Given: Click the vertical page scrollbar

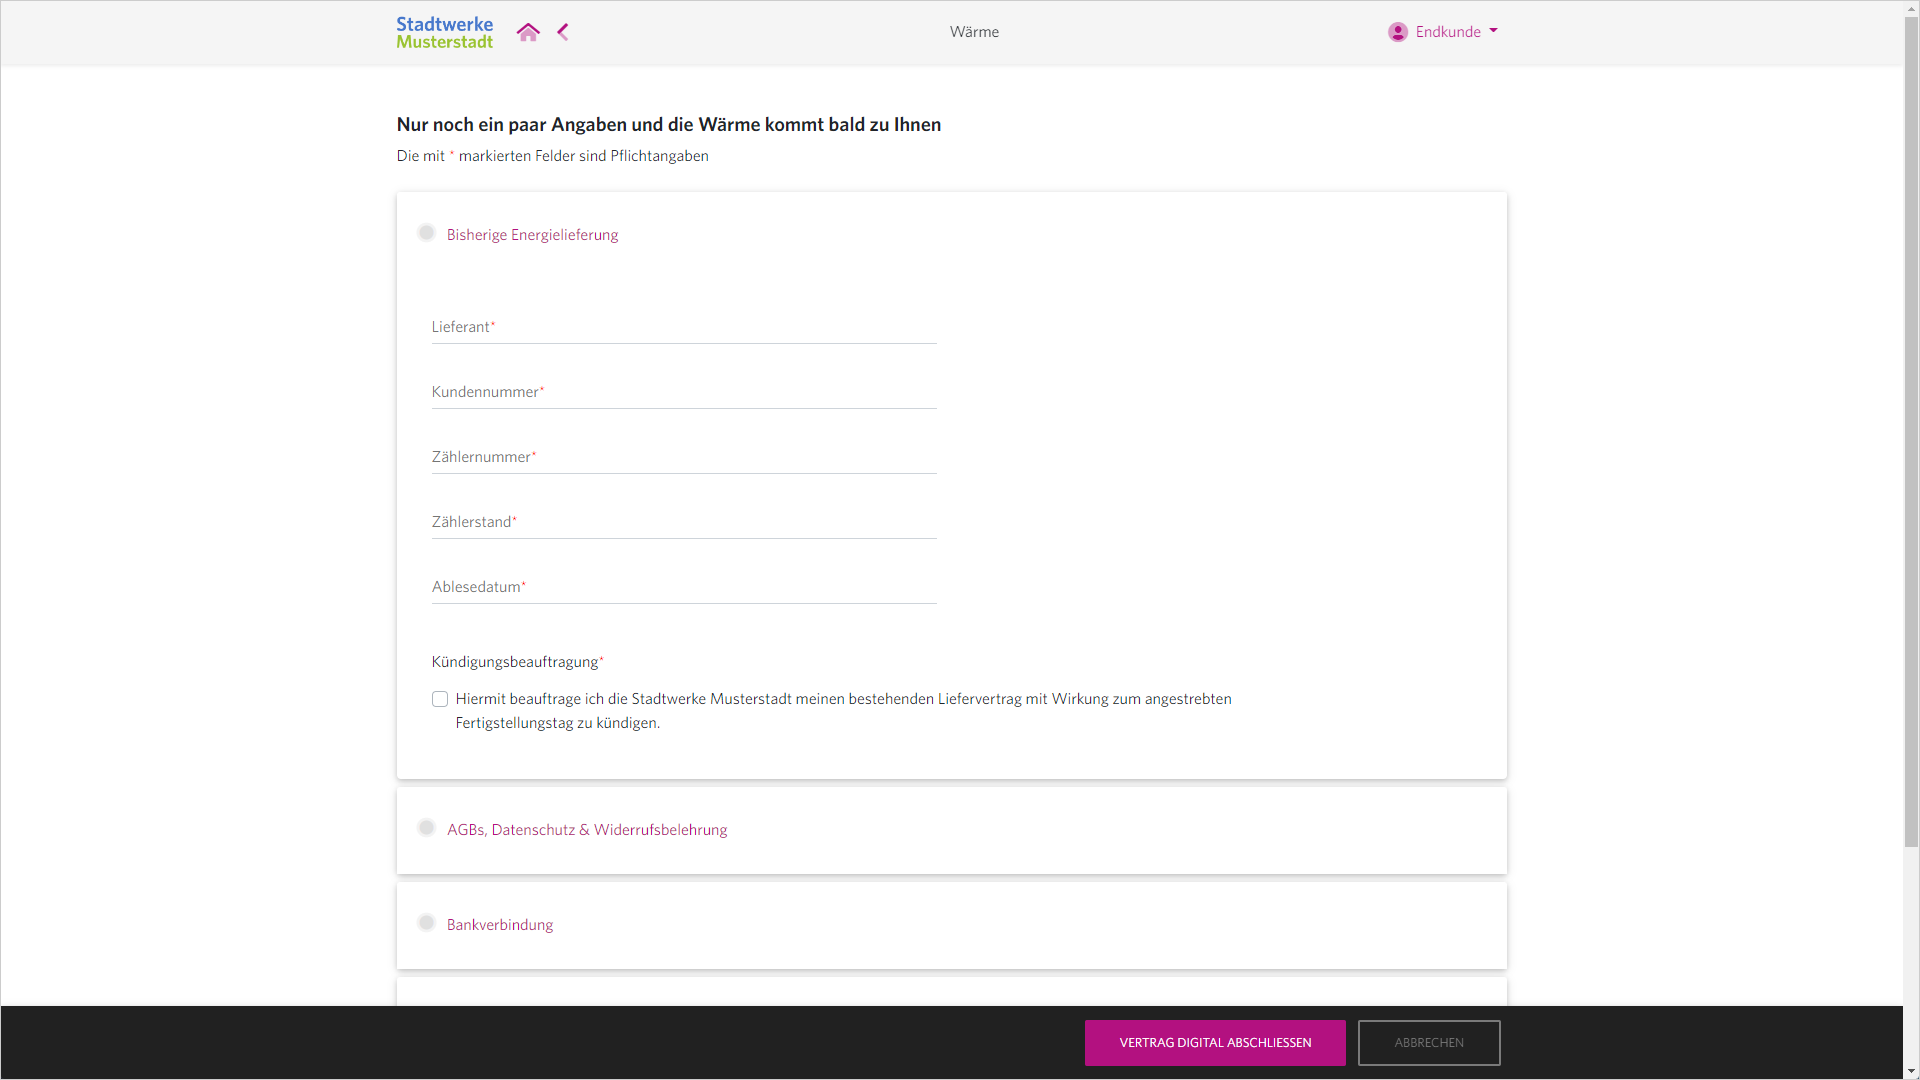Looking at the screenshot, I should click(1911, 430).
